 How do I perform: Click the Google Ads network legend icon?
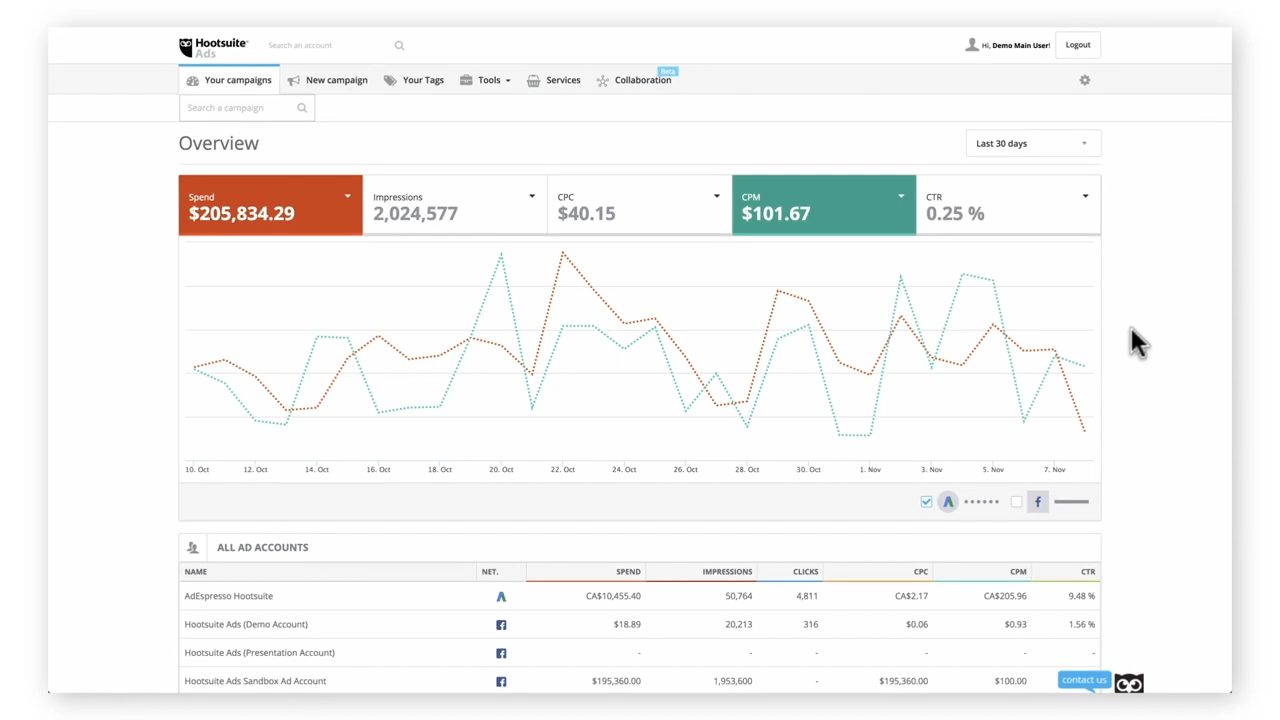click(x=948, y=502)
